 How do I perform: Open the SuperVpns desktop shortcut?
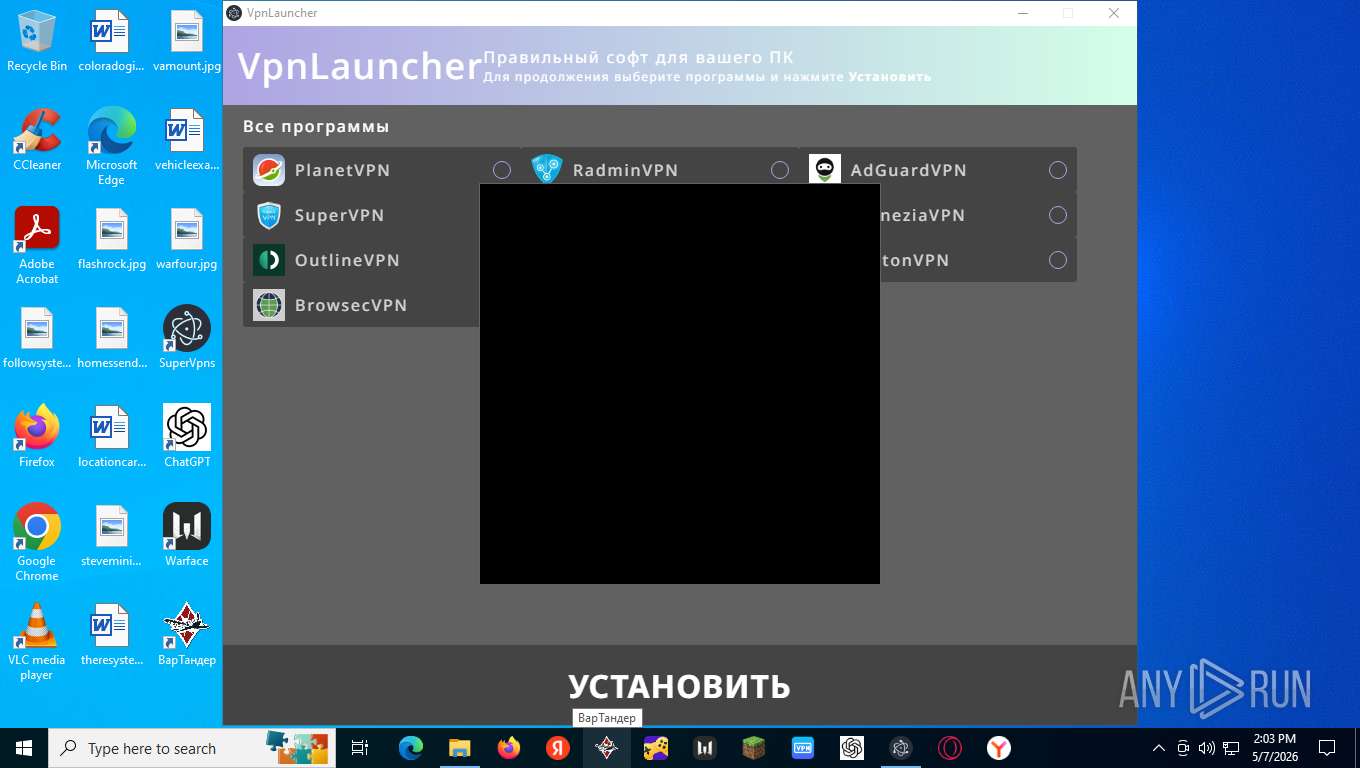click(187, 338)
